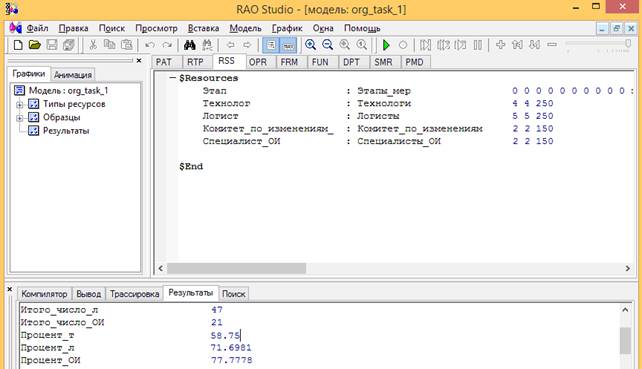Stop model execution circle button
This screenshot has width=642, height=369.
(x=403, y=45)
